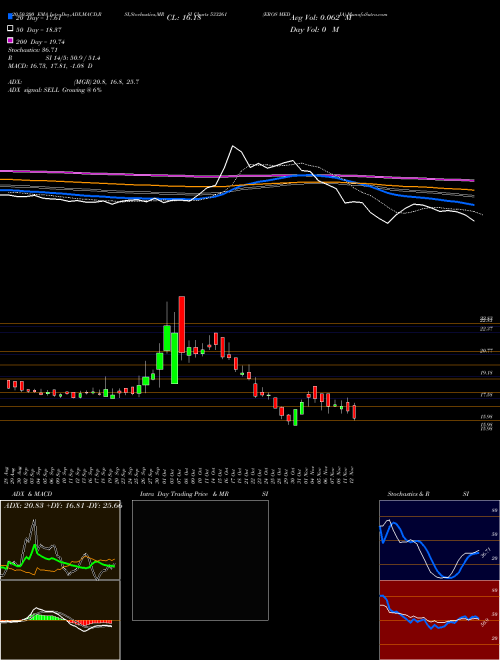This screenshot has width=500, height=660.
Task: Click the white 50 Day EMA legend swatch
Action: coord(10,29)
